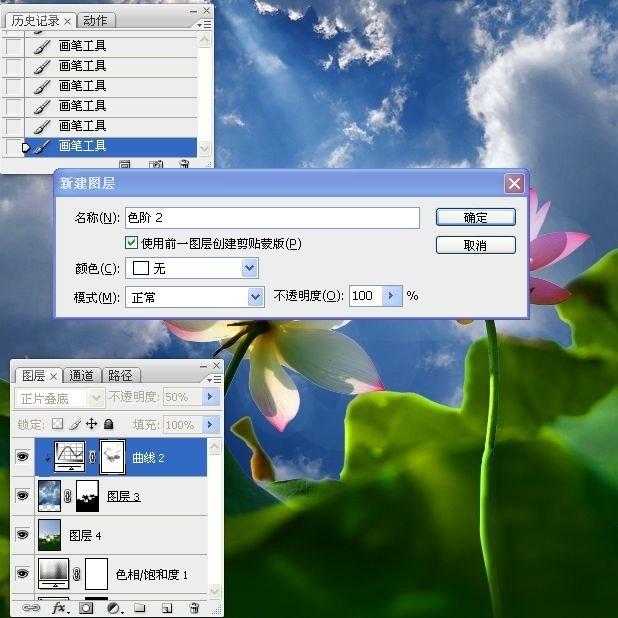Select the 图层 3 layer mask thumbnail
Screen dimensions: 618x618
coord(87,496)
